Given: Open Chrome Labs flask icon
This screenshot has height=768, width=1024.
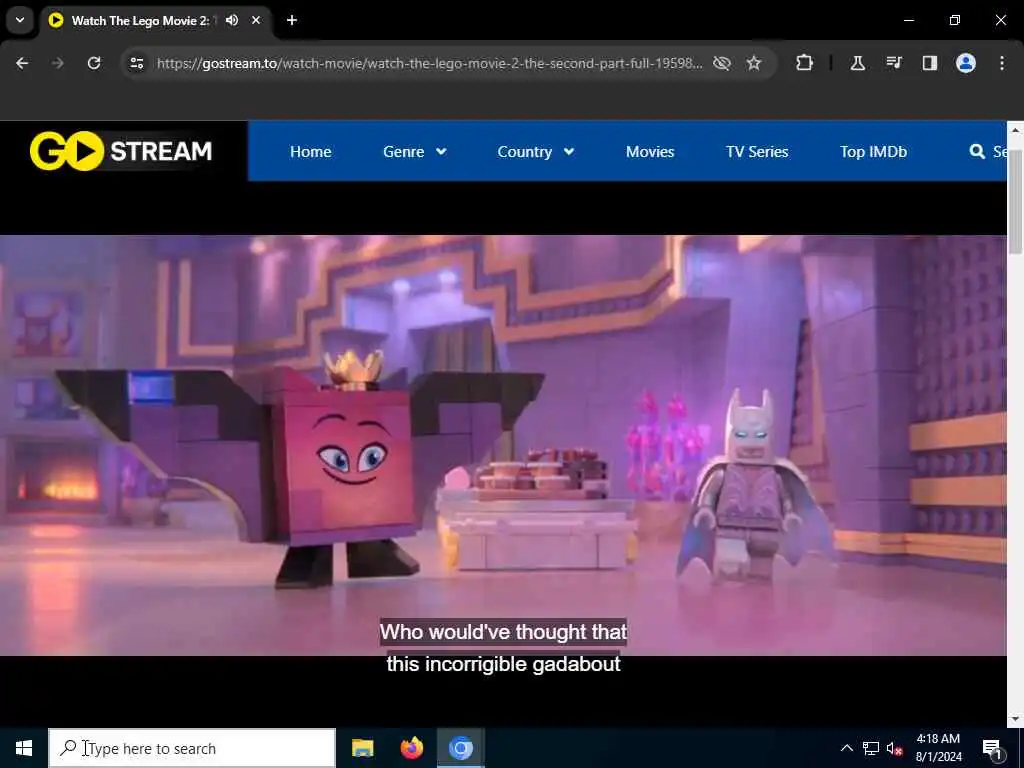Looking at the screenshot, I should coord(857,63).
